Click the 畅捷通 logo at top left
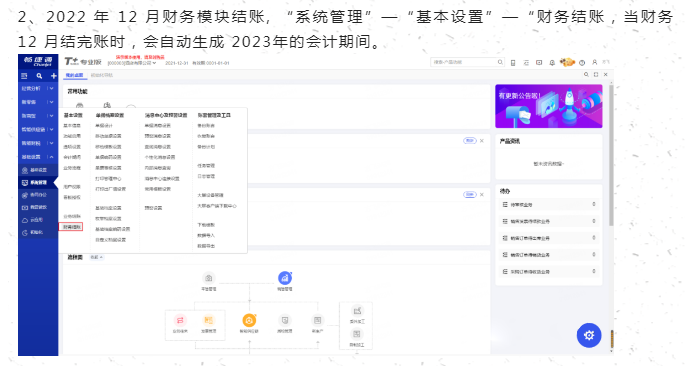 point(38,61)
